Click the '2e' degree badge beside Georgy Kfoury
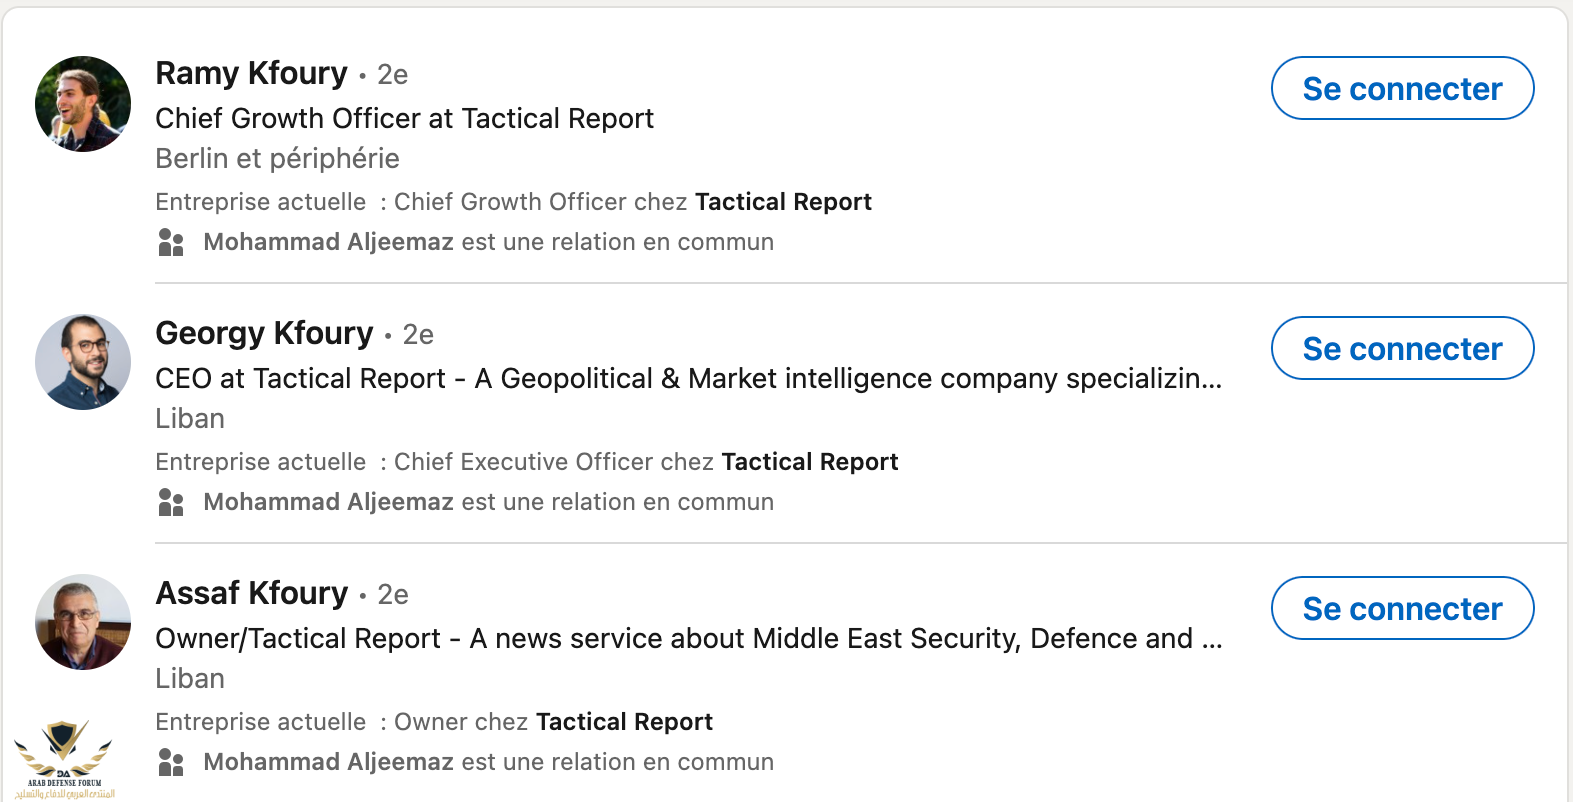The image size is (1573, 802). click(418, 335)
